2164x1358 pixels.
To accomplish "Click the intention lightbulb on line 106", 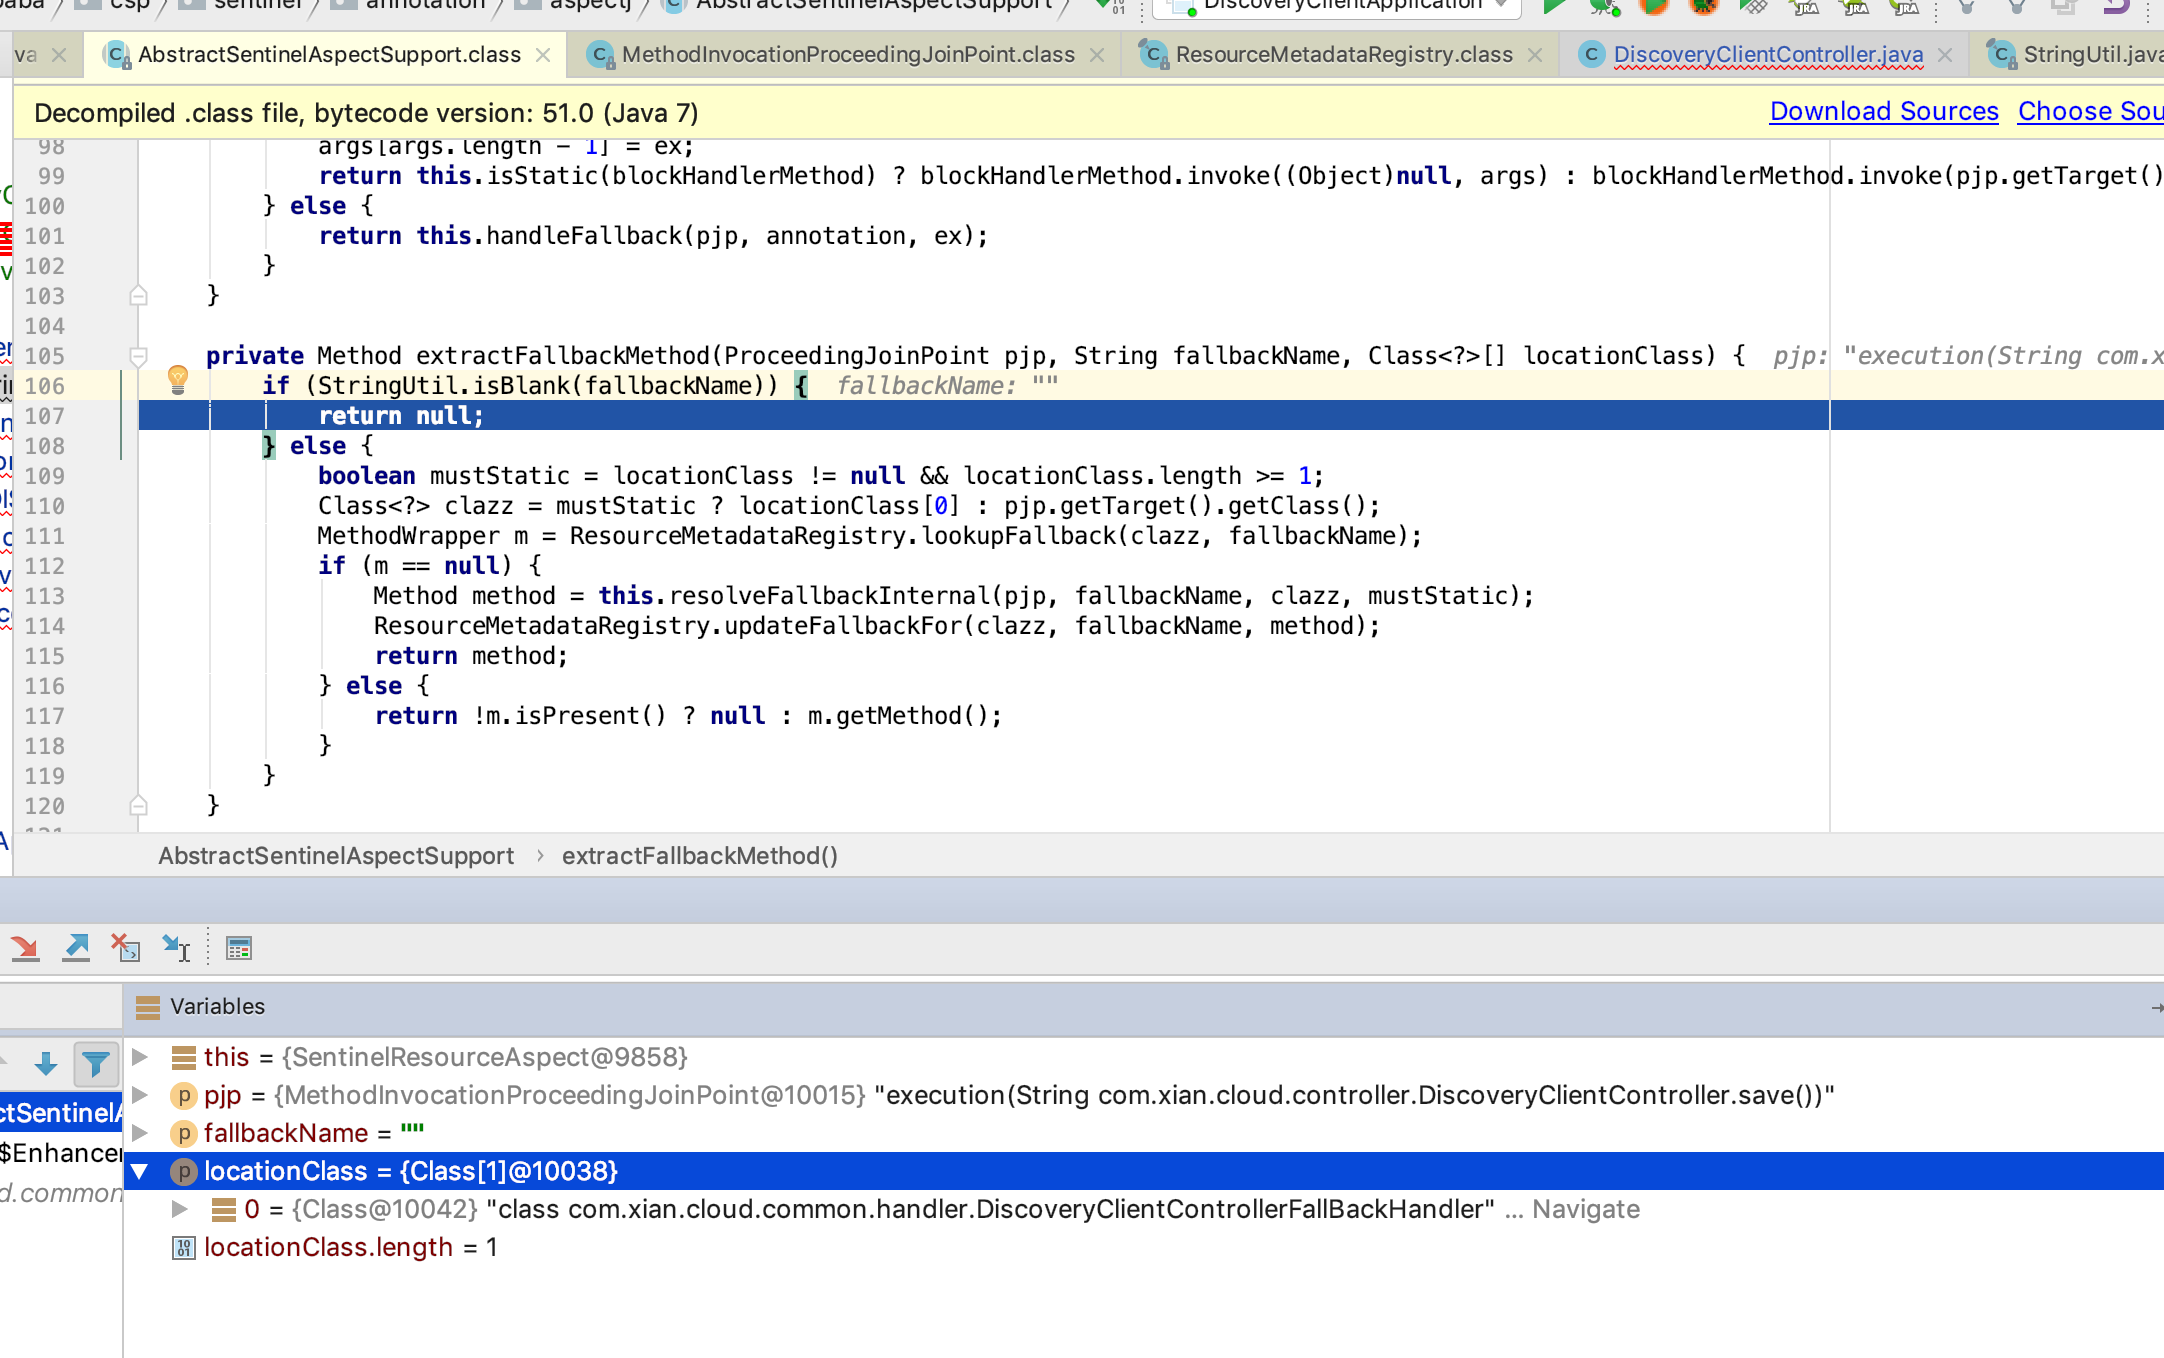I will coord(178,379).
